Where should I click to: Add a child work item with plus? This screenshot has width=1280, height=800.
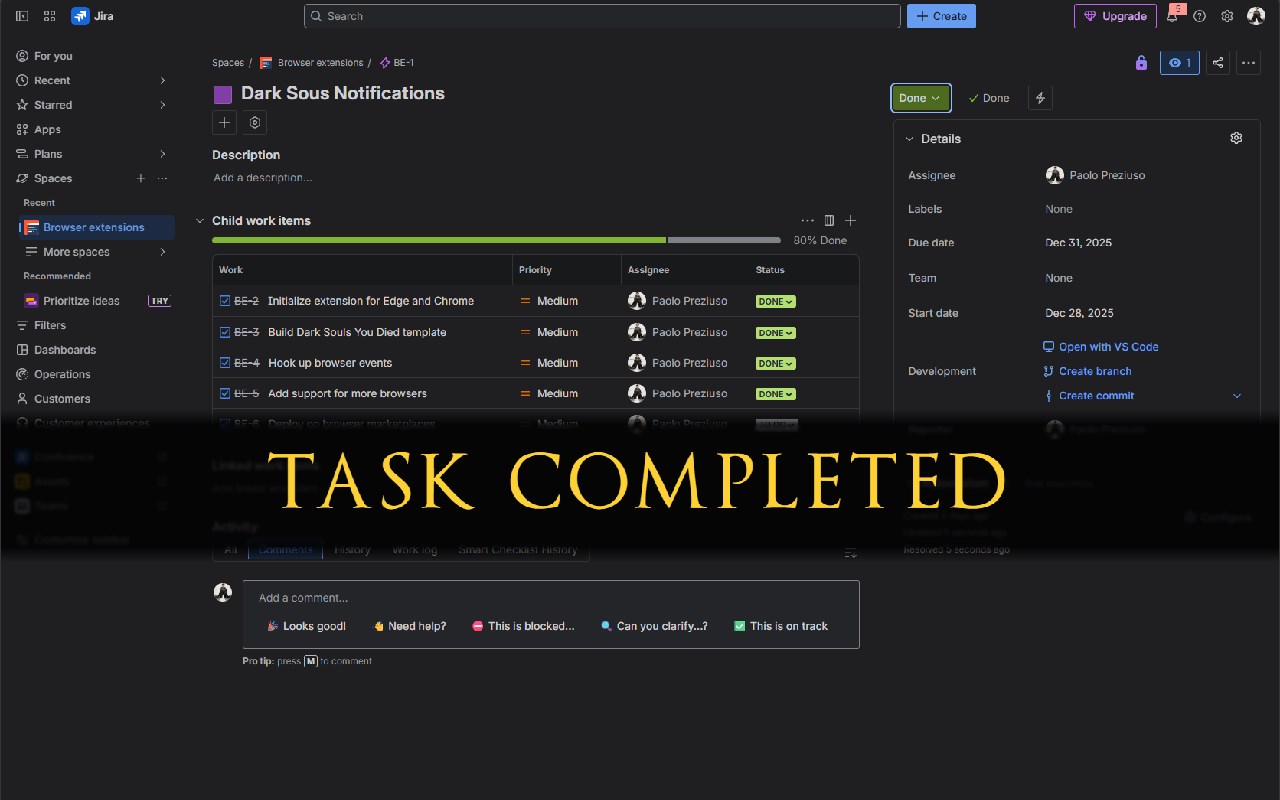tap(850, 221)
